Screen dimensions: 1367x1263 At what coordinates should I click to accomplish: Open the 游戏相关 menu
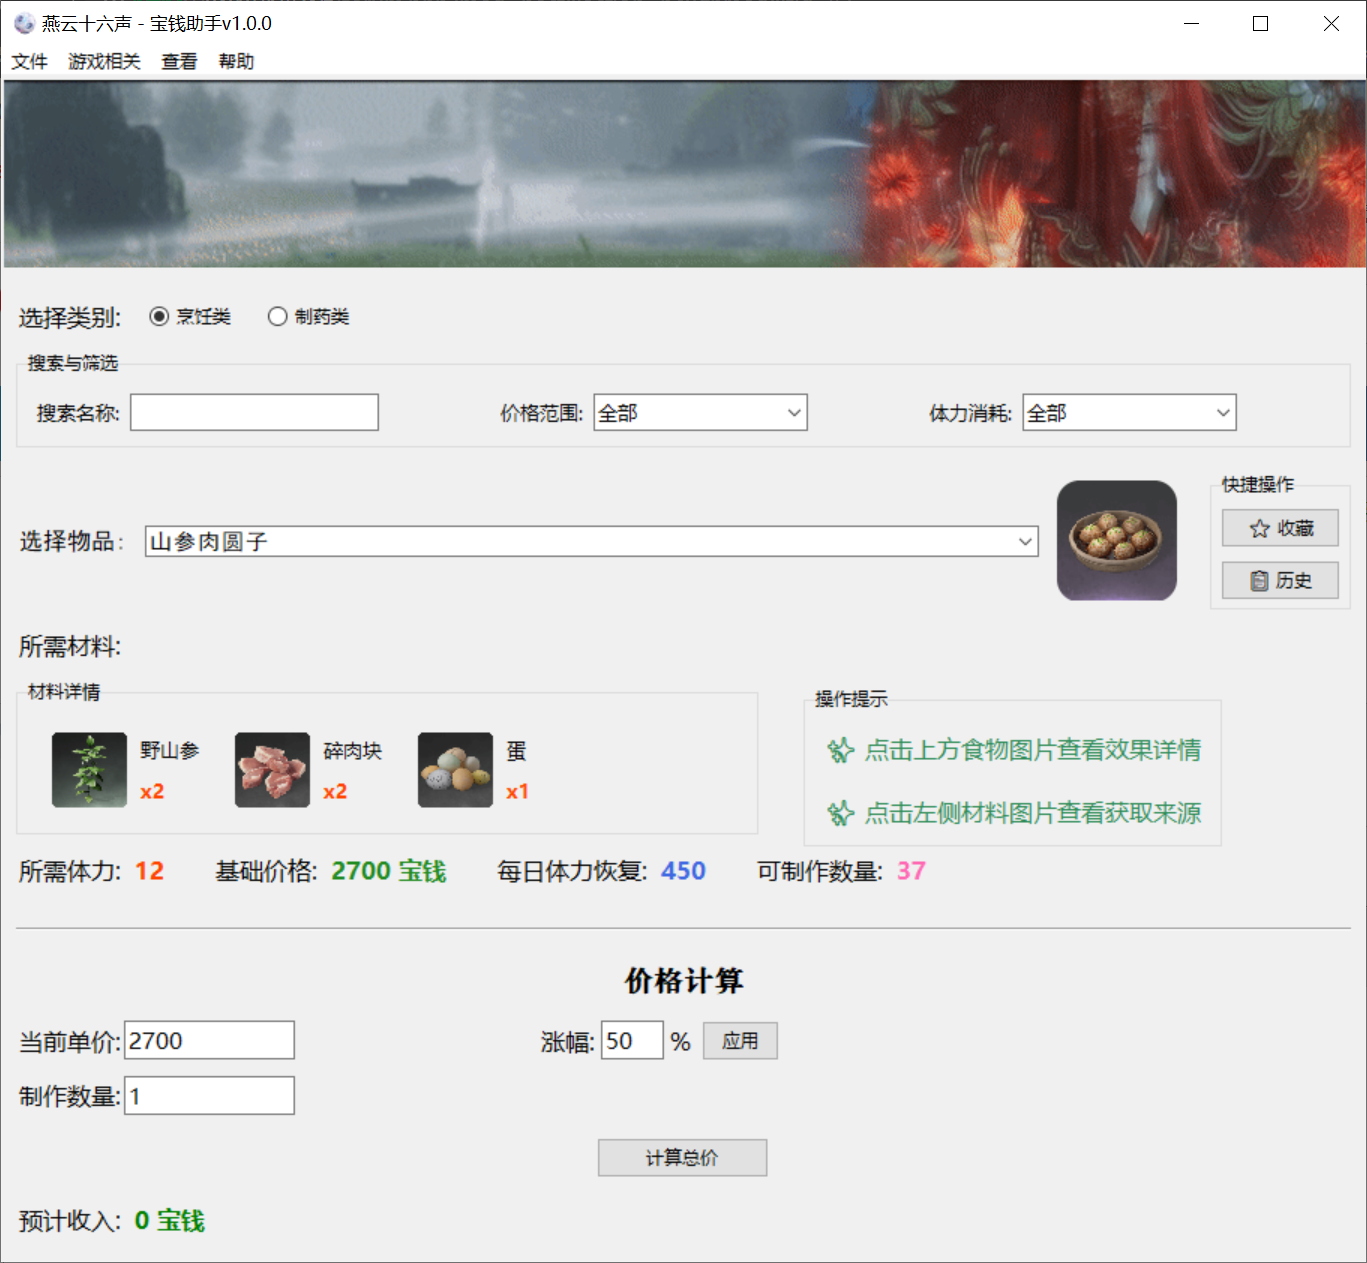(x=104, y=62)
